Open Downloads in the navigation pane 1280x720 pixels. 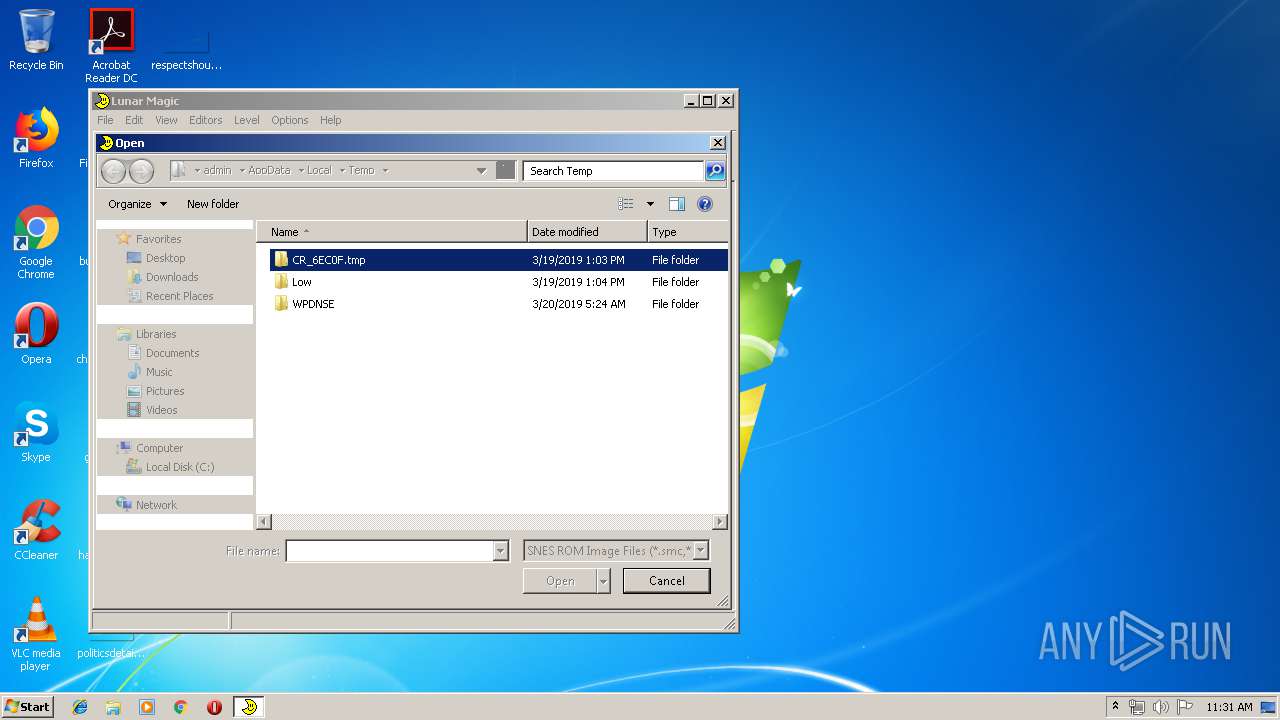pyautogui.click(x=172, y=277)
